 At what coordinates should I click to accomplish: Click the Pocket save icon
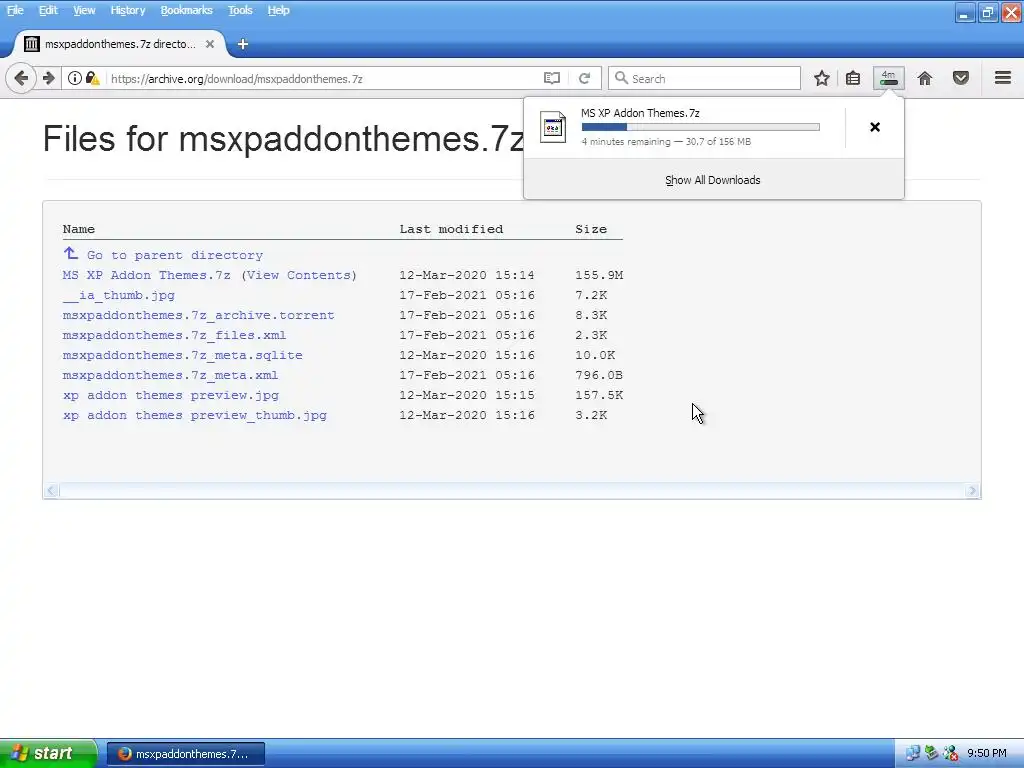961,78
